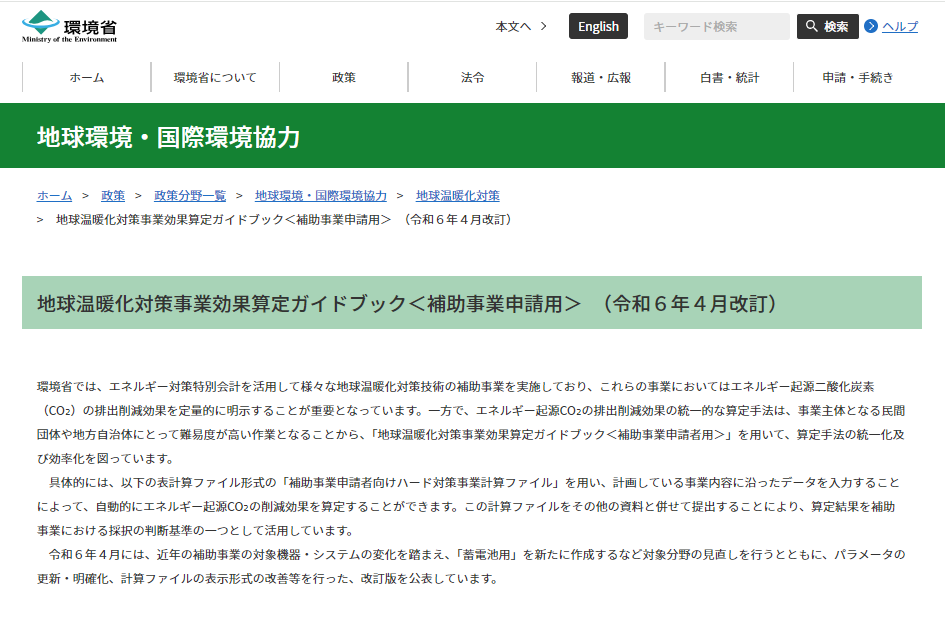The height and width of the screenshot is (624, 945).
Task: Open the ヘルプ help page
Action: tap(903, 26)
